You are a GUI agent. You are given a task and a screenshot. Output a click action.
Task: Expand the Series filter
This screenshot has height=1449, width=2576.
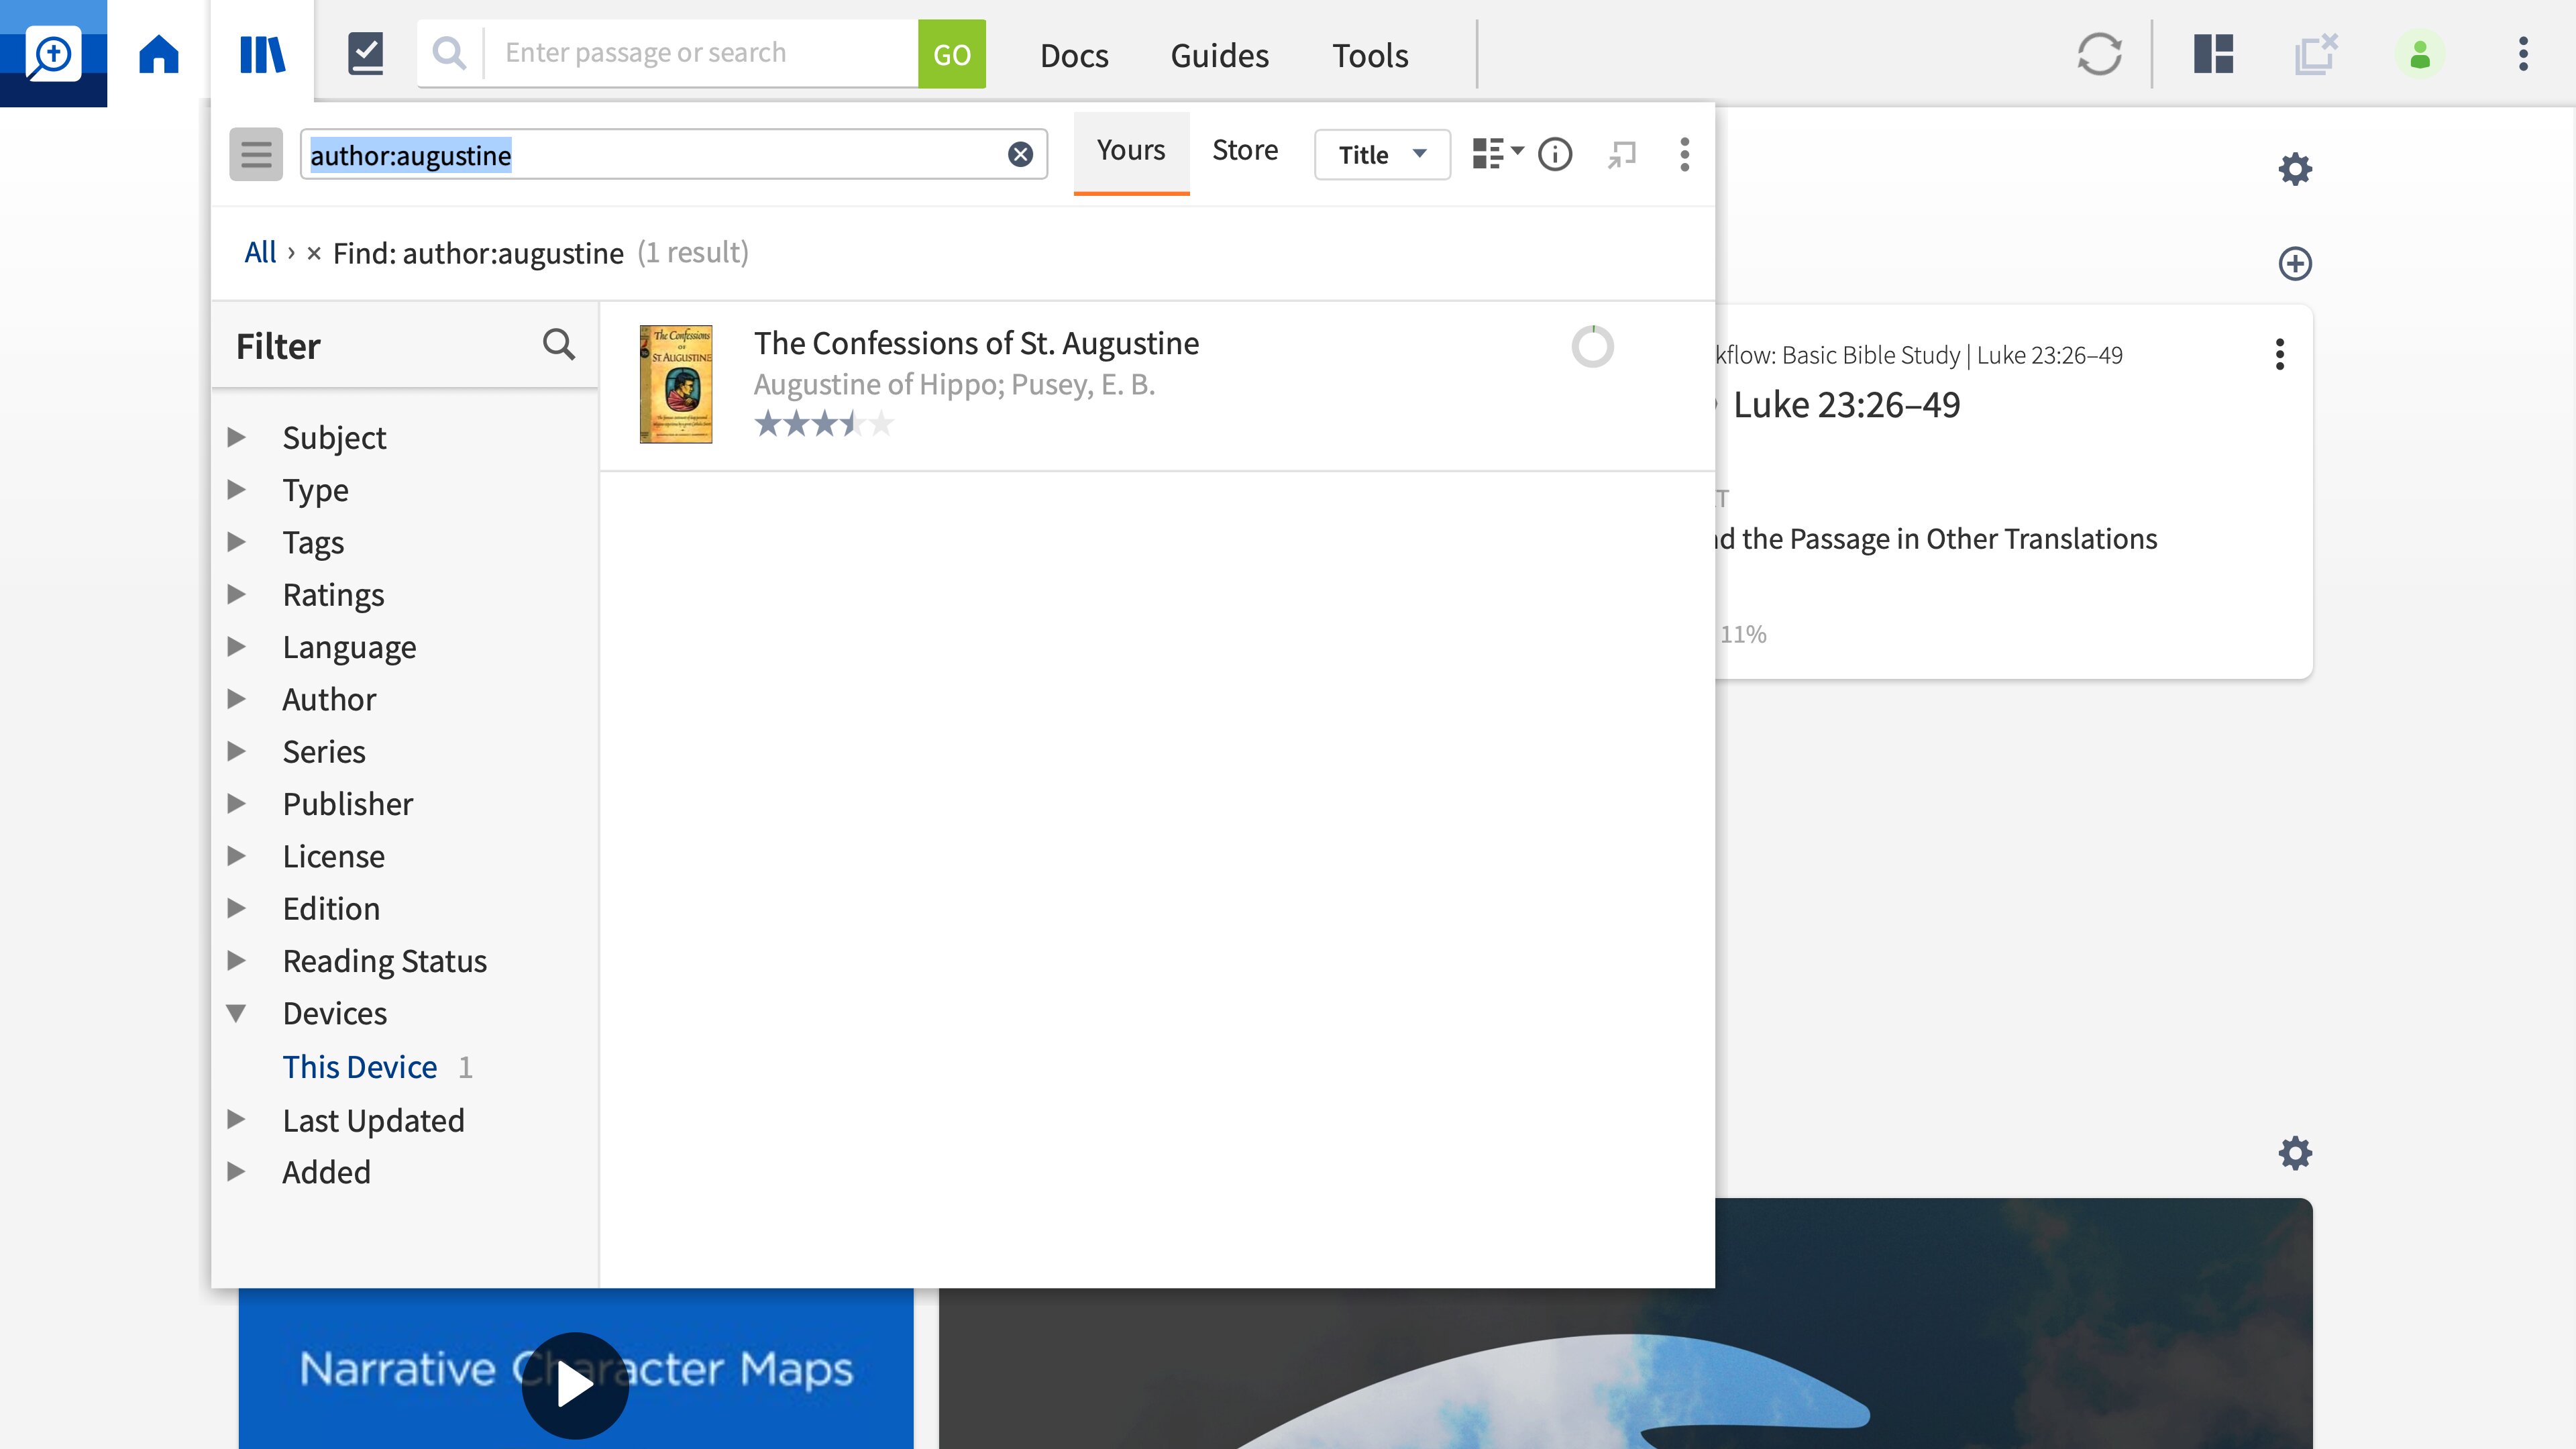(236, 751)
